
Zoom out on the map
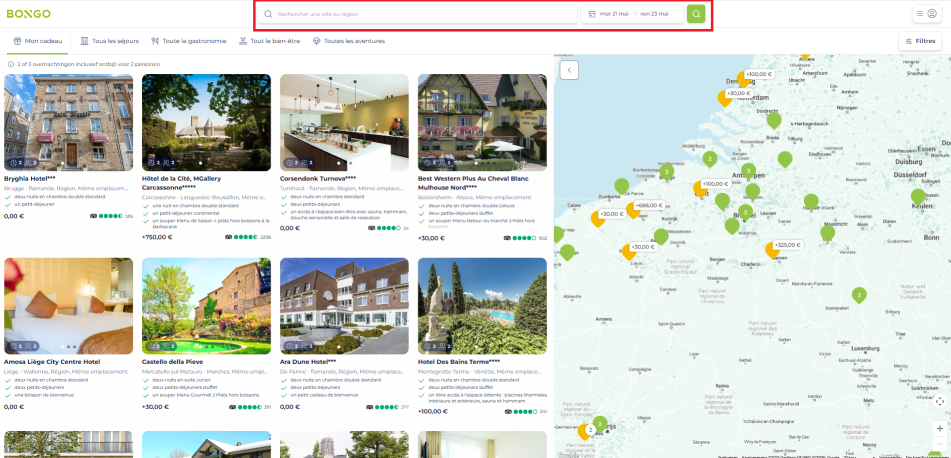(939, 445)
